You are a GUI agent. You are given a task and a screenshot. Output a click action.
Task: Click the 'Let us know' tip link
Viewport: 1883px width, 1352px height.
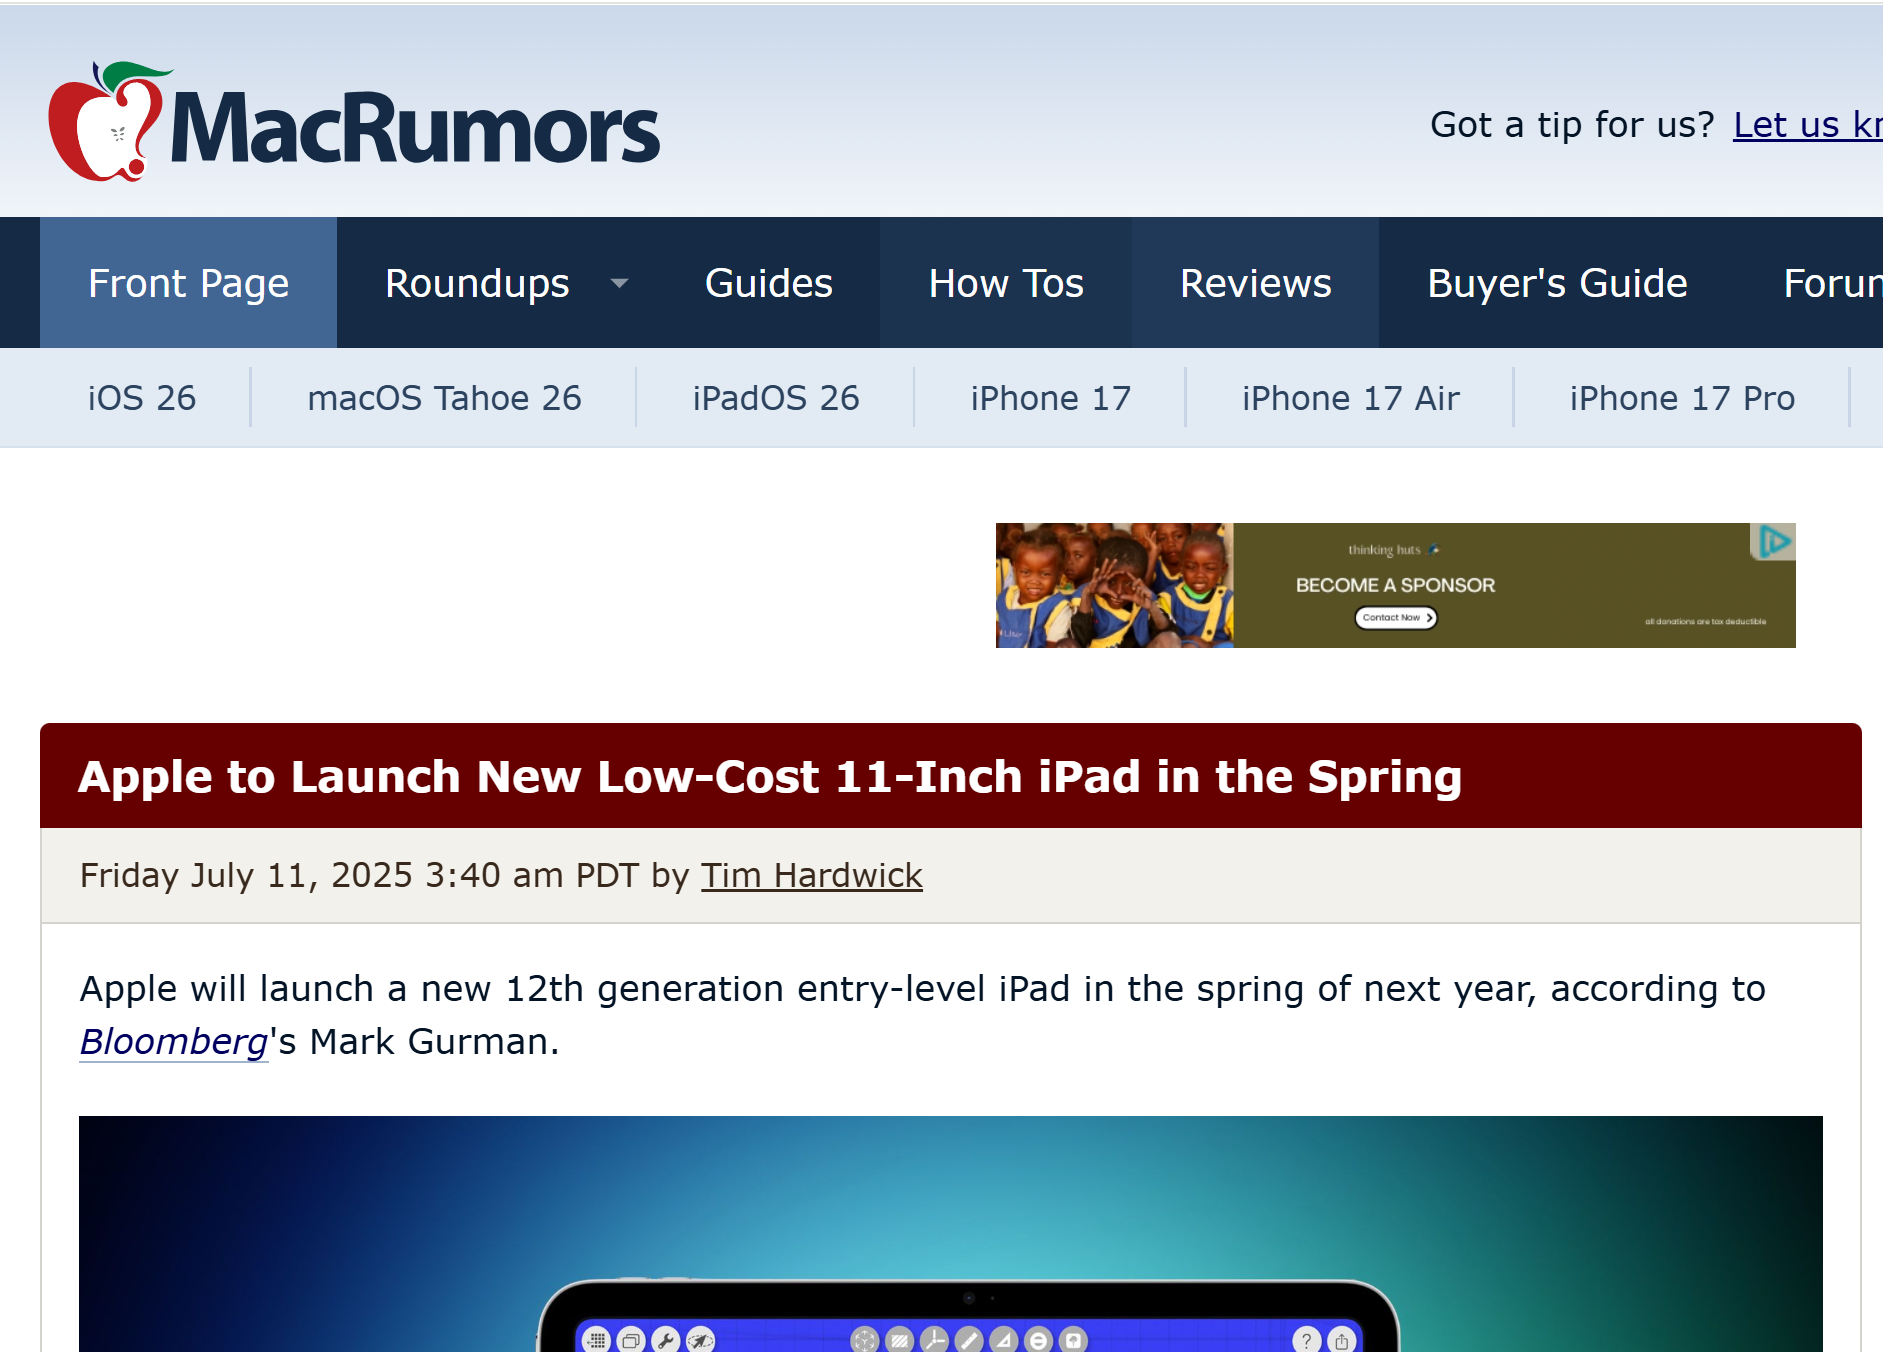(1807, 125)
